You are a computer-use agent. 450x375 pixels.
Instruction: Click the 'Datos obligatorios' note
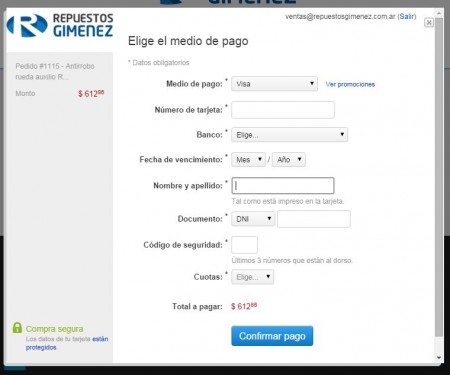pyautogui.click(x=159, y=63)
